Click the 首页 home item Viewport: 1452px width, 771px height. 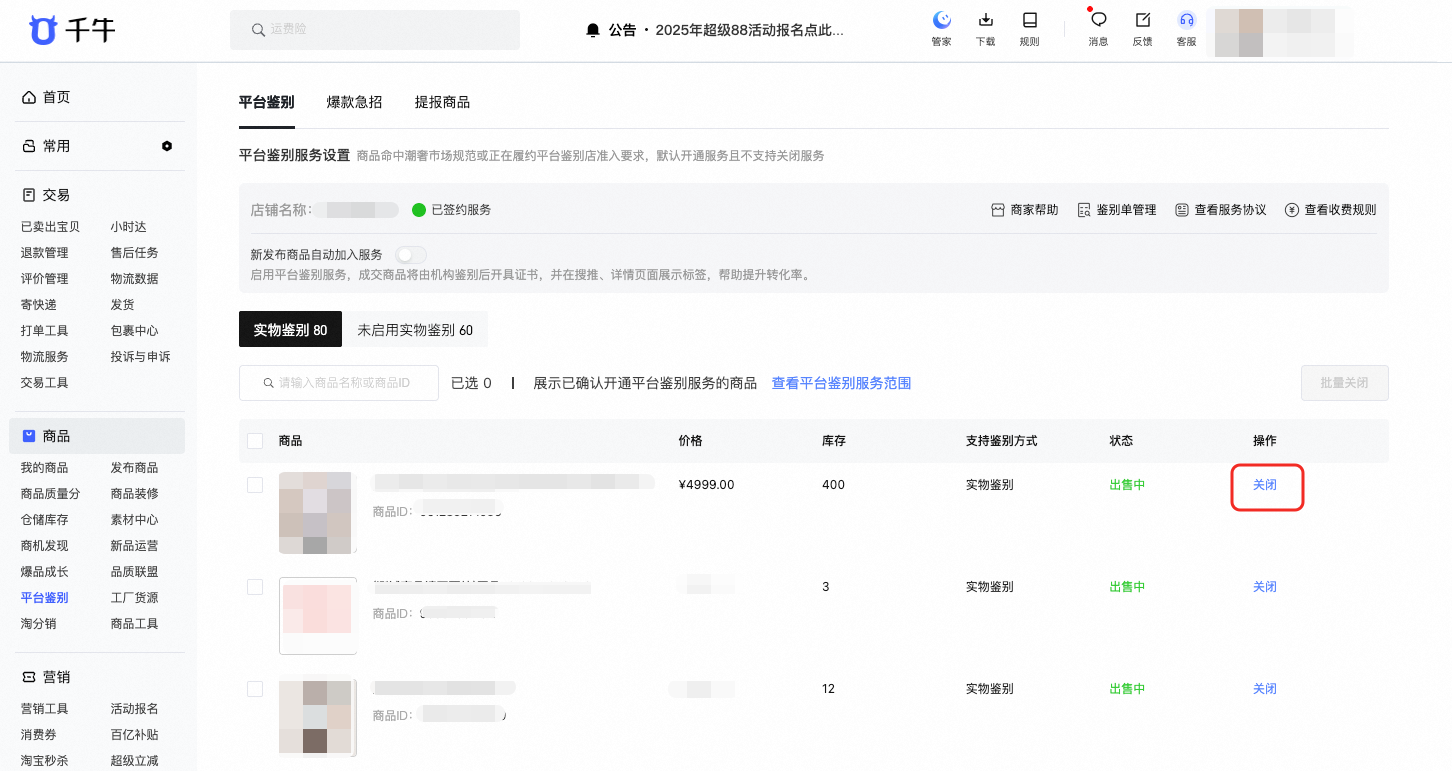pyautogui.click(x=46, y=97)
